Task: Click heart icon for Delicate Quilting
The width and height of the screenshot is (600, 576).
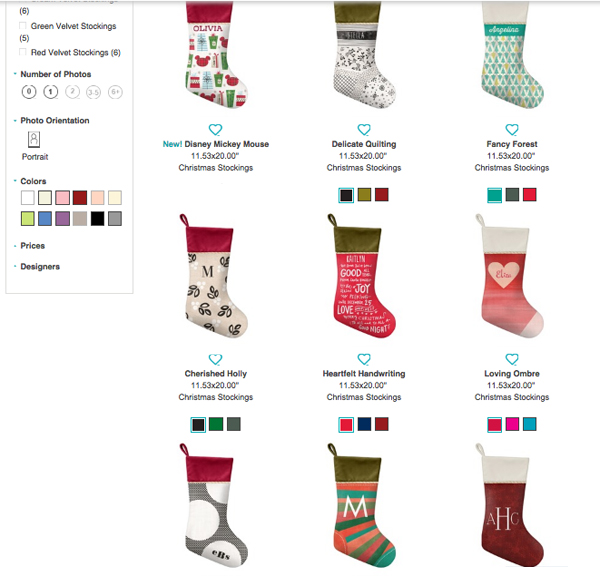Action: [x=364, y=129]
